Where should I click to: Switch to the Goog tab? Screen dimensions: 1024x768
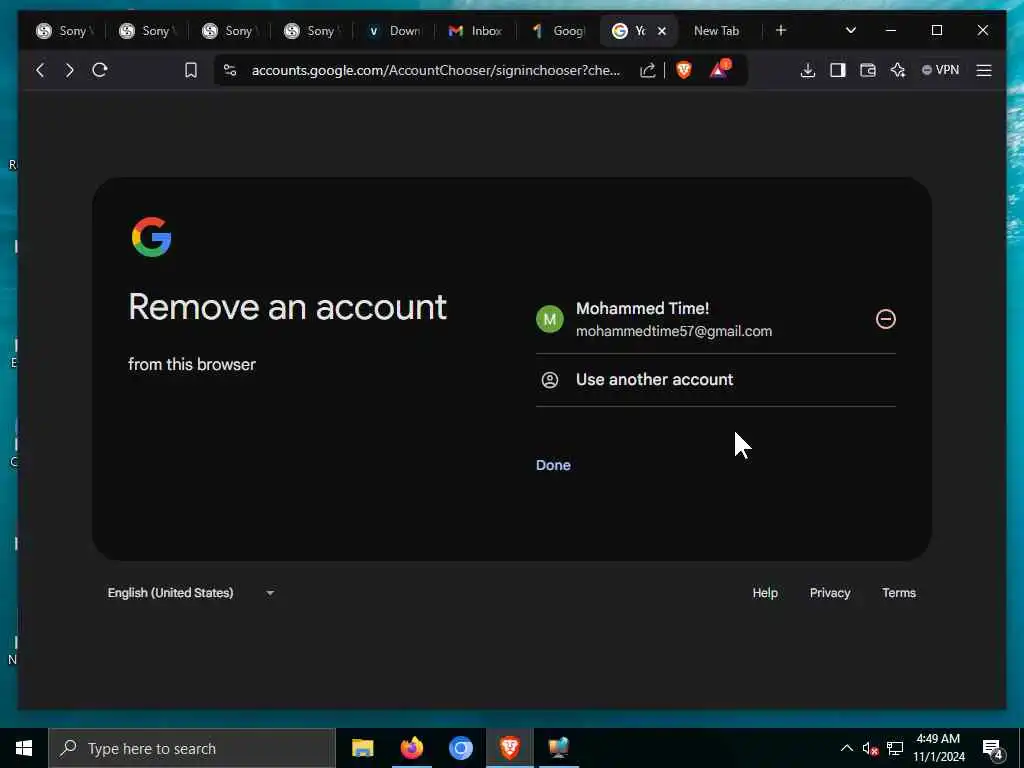[558, 31]
